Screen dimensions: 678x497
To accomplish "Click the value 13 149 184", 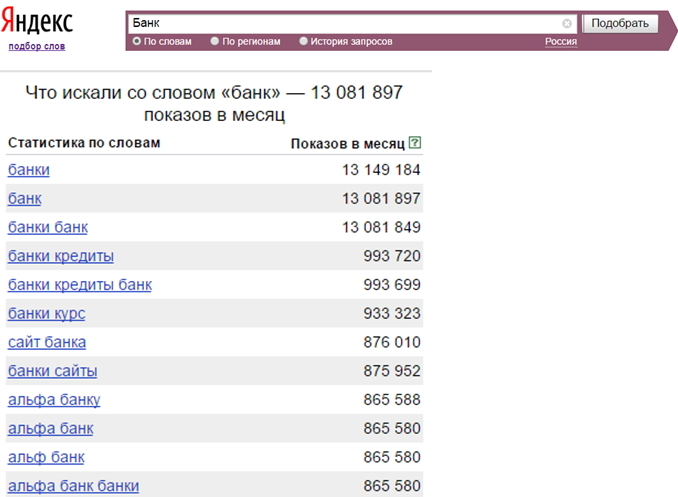I will point(381,170).
